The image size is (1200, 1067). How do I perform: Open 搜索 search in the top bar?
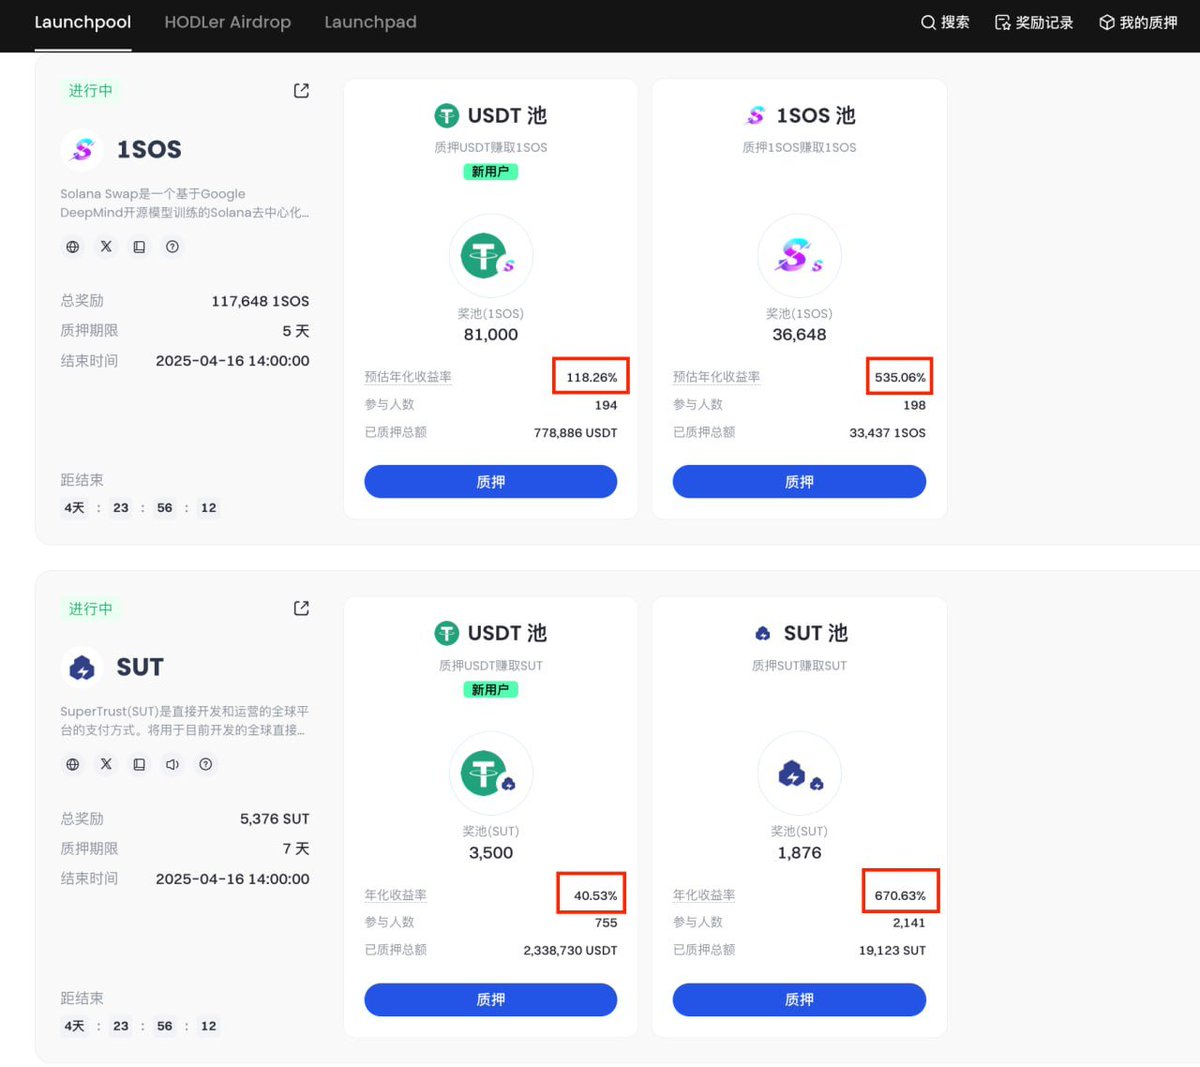point(945,22)
